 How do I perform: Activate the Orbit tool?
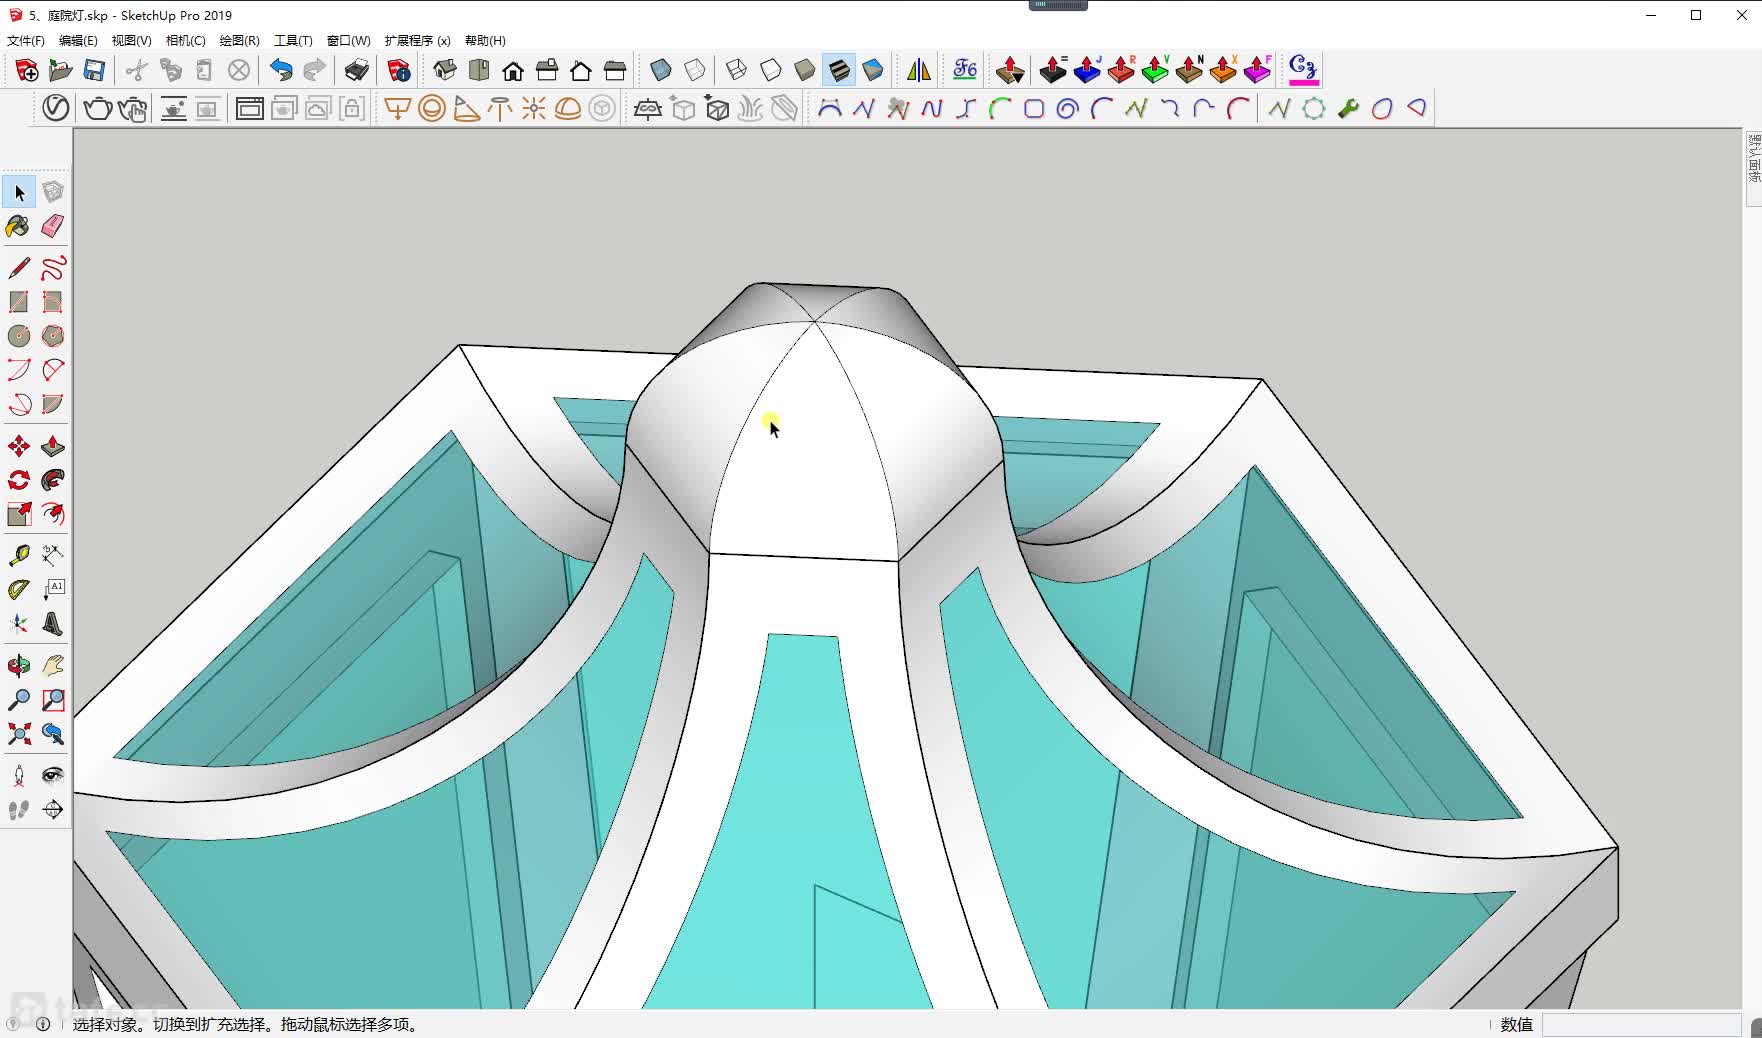click(x=18, y=666)
